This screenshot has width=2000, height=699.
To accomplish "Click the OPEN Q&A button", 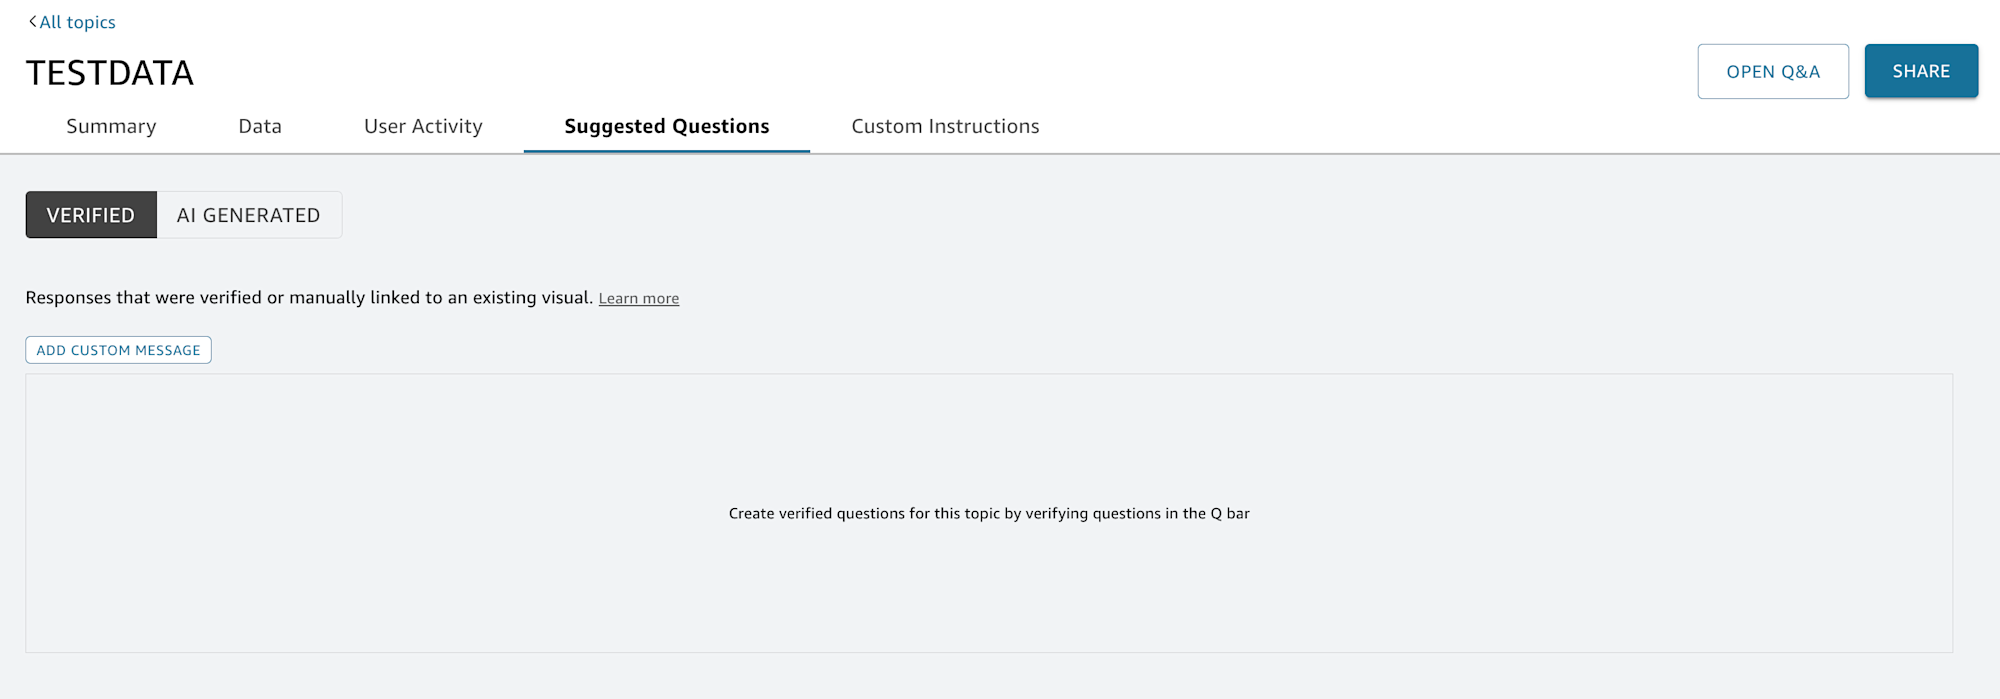I will click(1773, 71).
